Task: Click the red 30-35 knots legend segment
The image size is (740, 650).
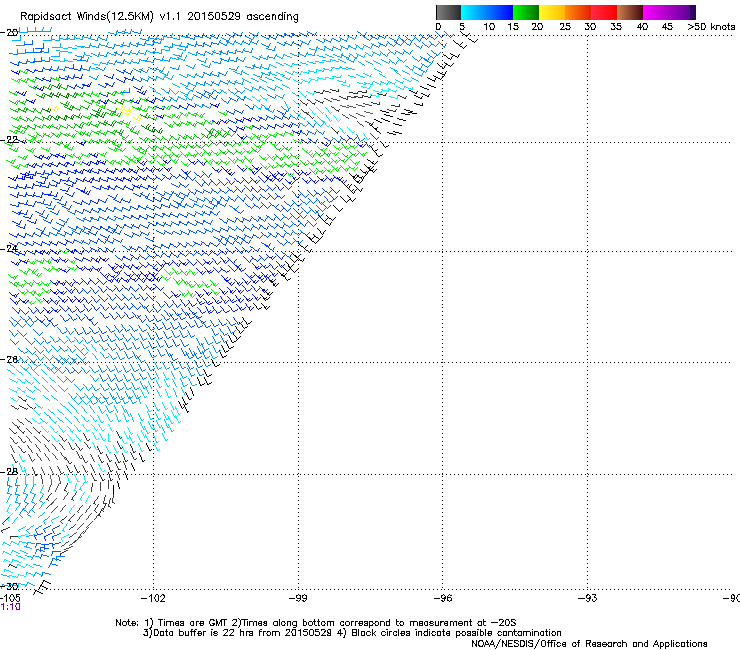Action: coord(604,12)
